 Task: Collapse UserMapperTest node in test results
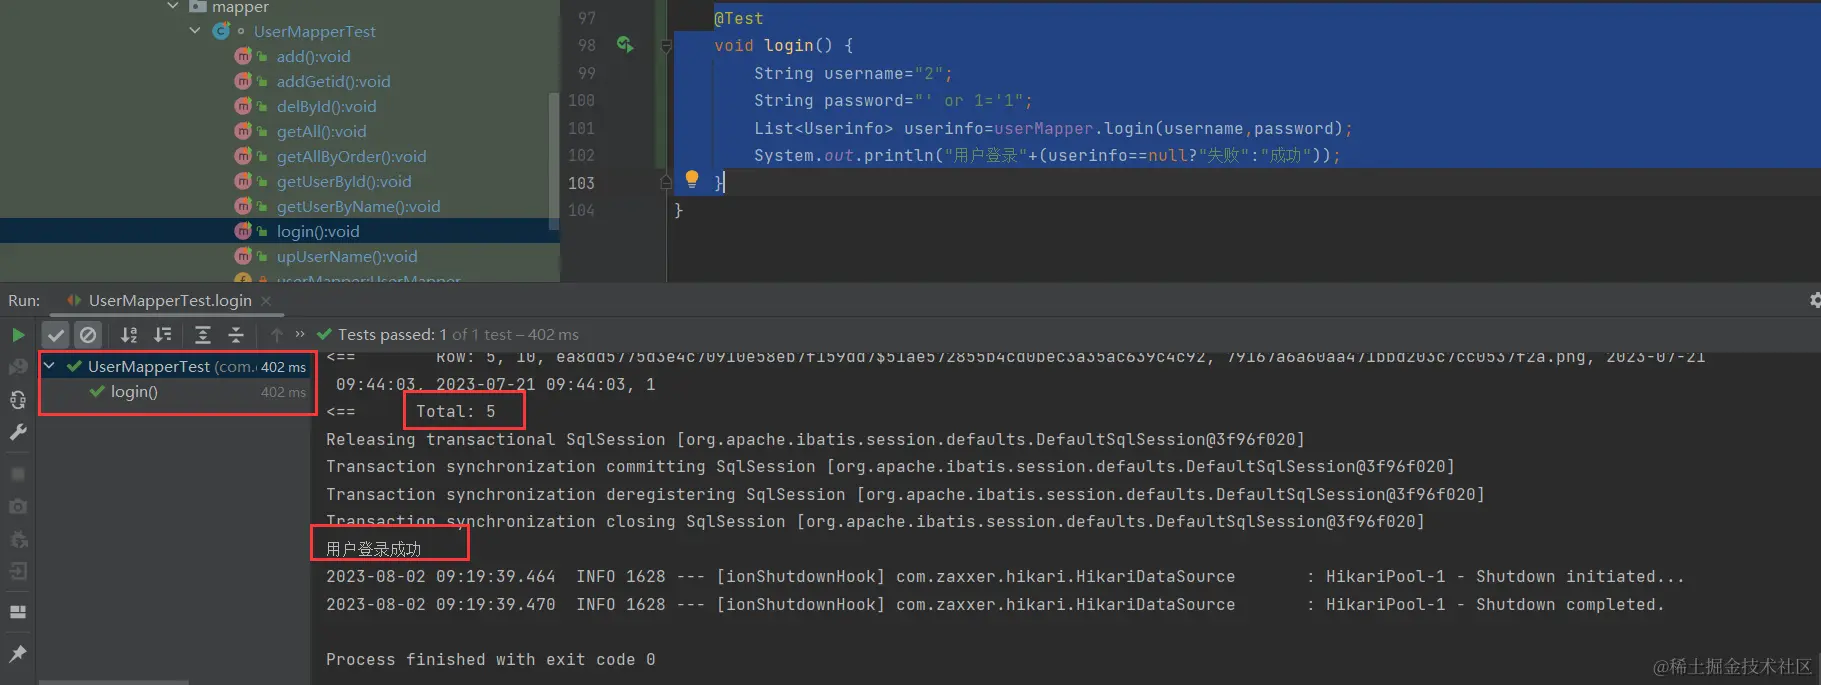click(49, 367)
